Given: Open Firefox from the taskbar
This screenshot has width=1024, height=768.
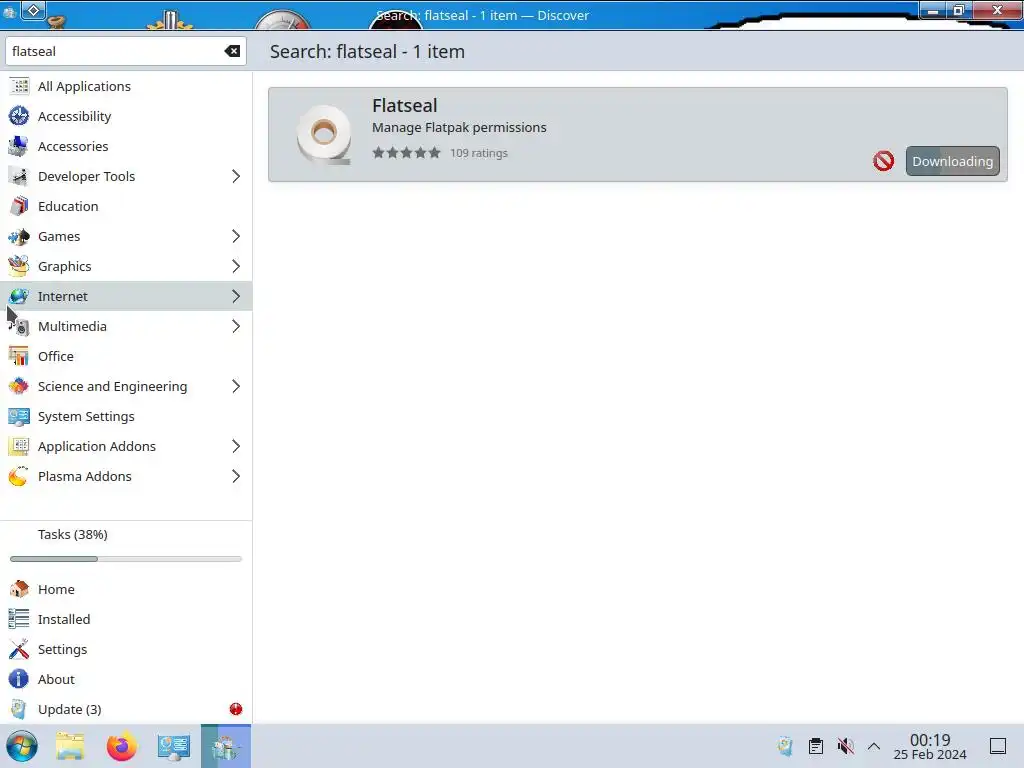Looking at the screenshot, I should click(x=122, y=746).
